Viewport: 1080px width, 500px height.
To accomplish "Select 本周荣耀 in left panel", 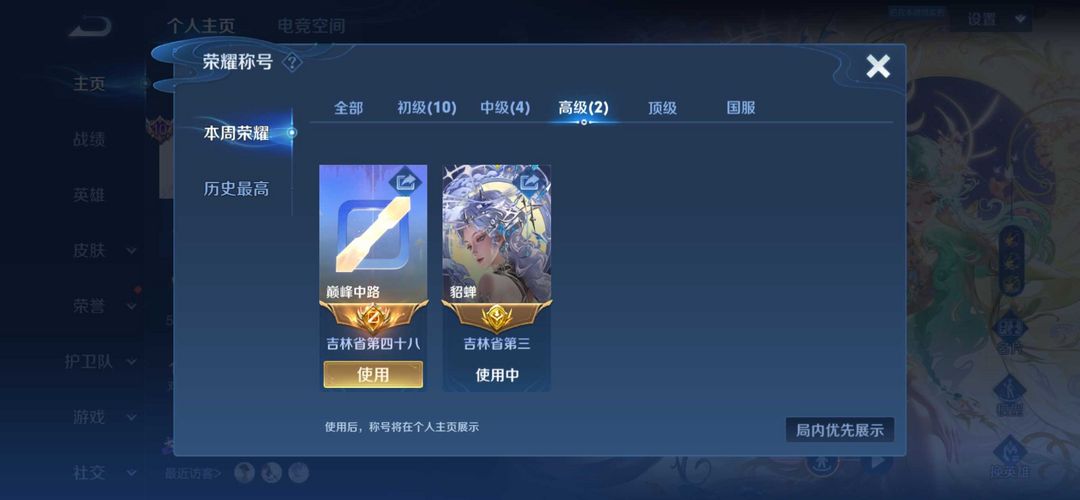I will pos(236,134).
